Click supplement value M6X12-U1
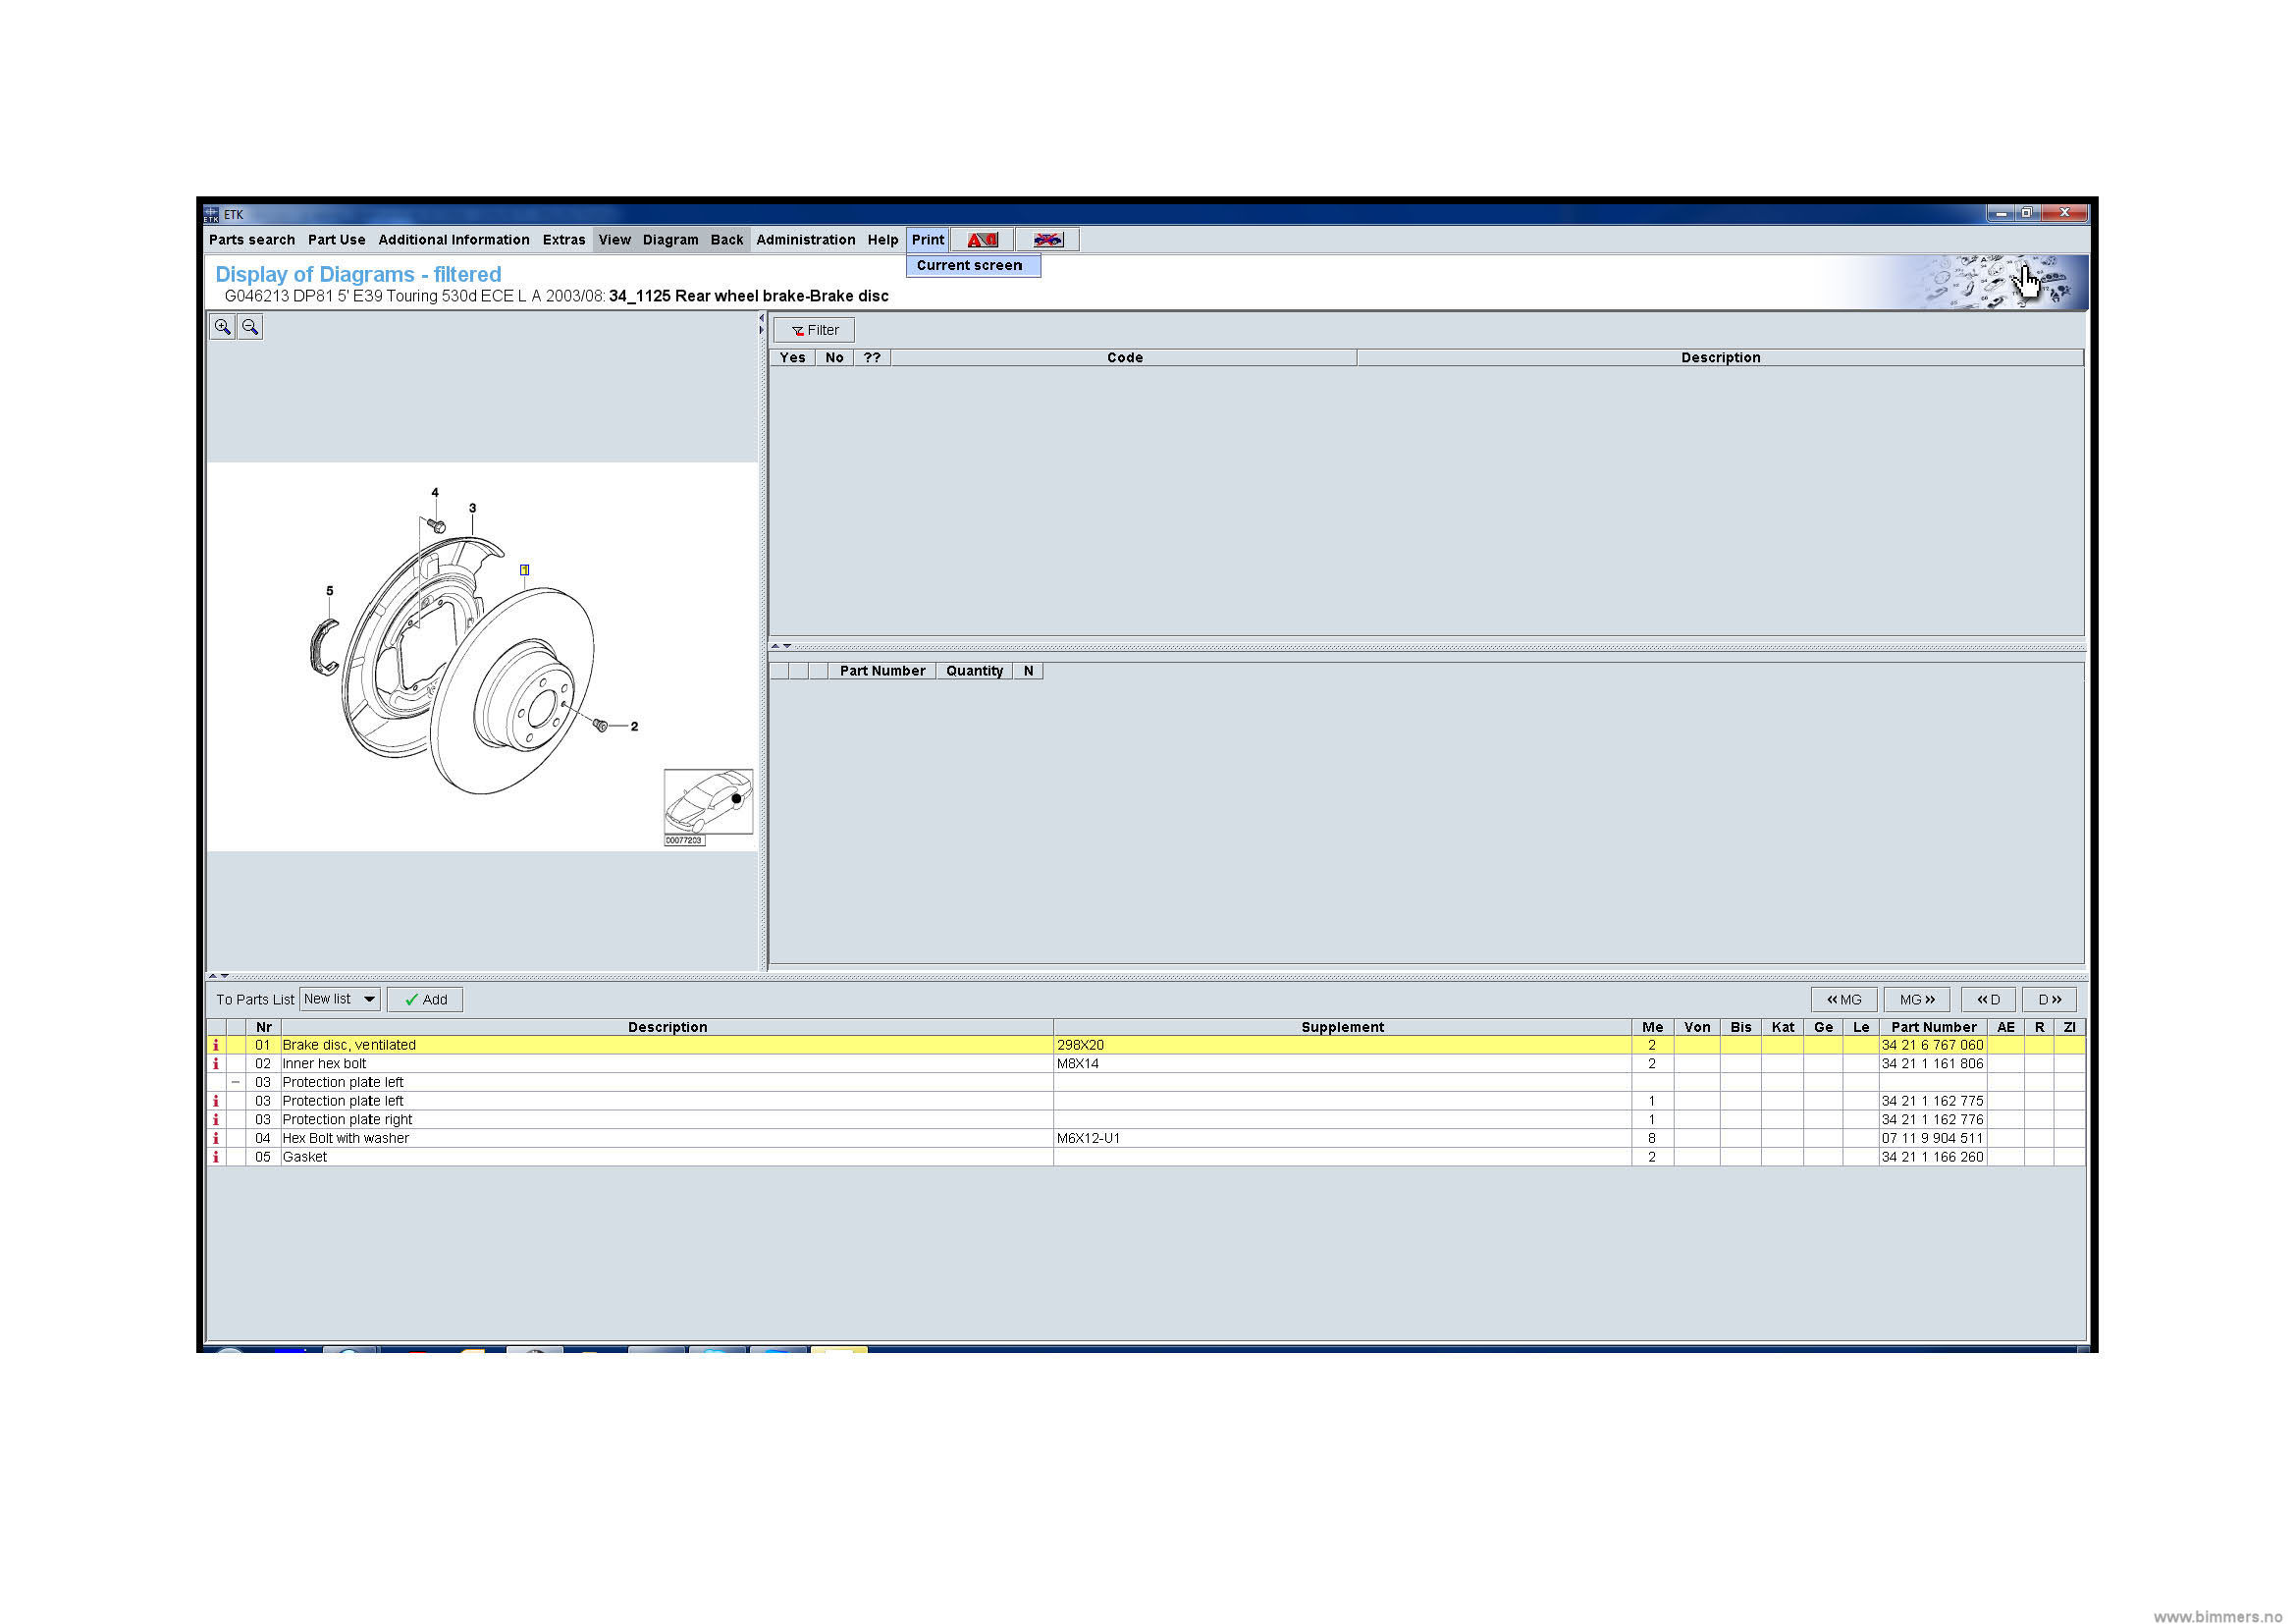Viewport: 2296px width, 1624px height. pyautogui.click(x=1088, y=1138)
